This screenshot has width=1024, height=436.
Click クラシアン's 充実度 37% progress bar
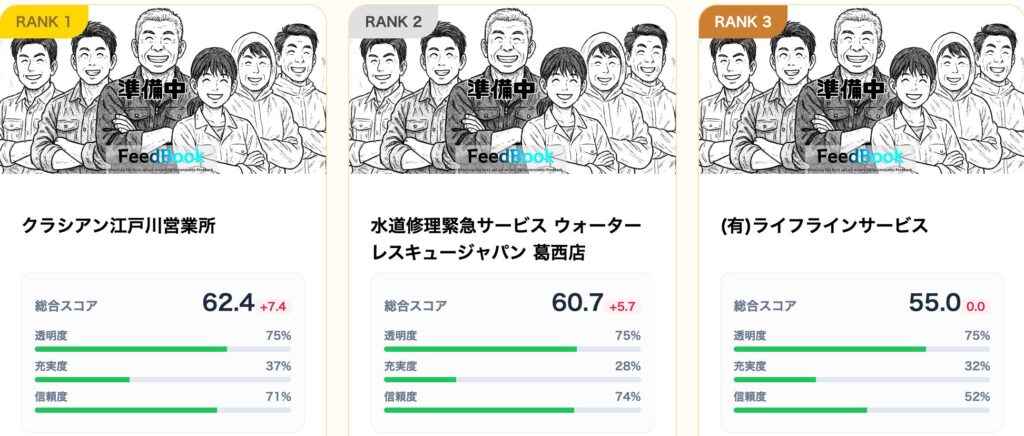coord(163,379)
